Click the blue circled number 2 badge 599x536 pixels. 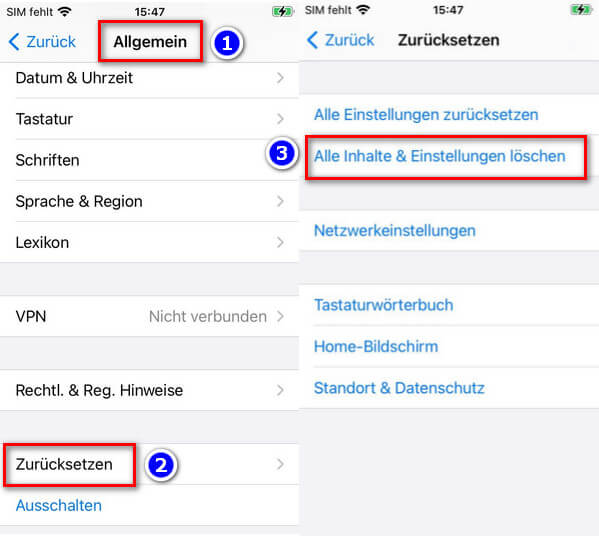[x=161, y=465]
